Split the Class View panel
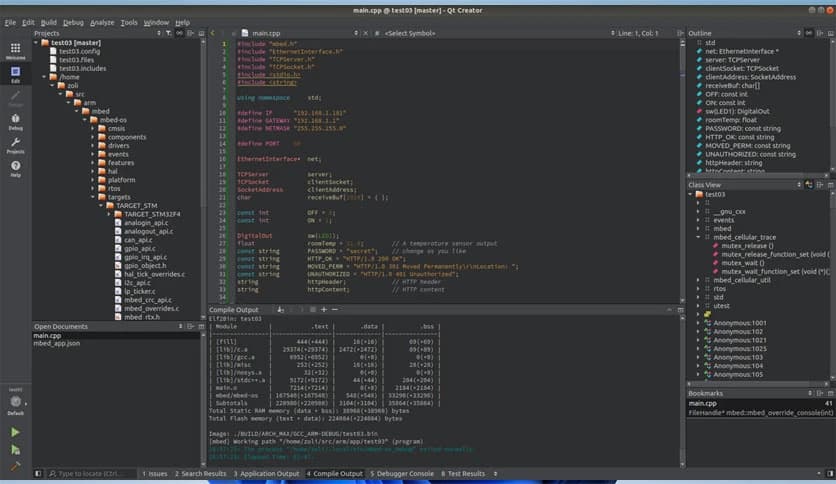The height and width of the screenshot is (484, 836). (820, 185)
